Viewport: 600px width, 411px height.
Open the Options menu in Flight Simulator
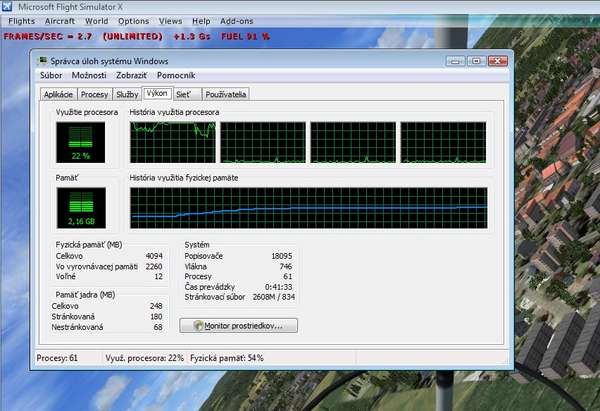[133, 21]
